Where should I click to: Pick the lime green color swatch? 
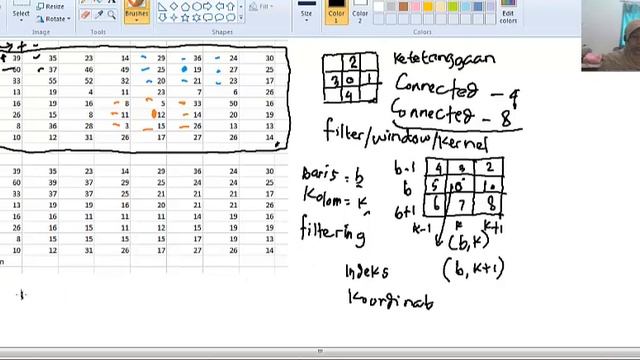[x=453, y=7]
